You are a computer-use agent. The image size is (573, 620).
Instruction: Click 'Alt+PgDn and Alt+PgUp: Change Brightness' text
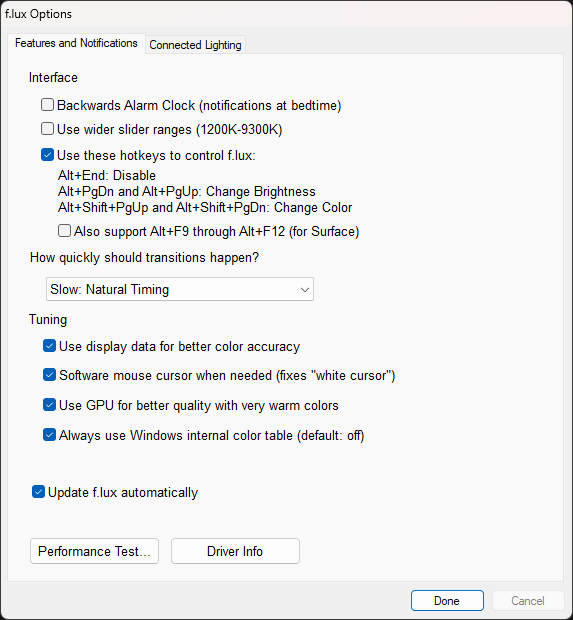click(187, 191)
